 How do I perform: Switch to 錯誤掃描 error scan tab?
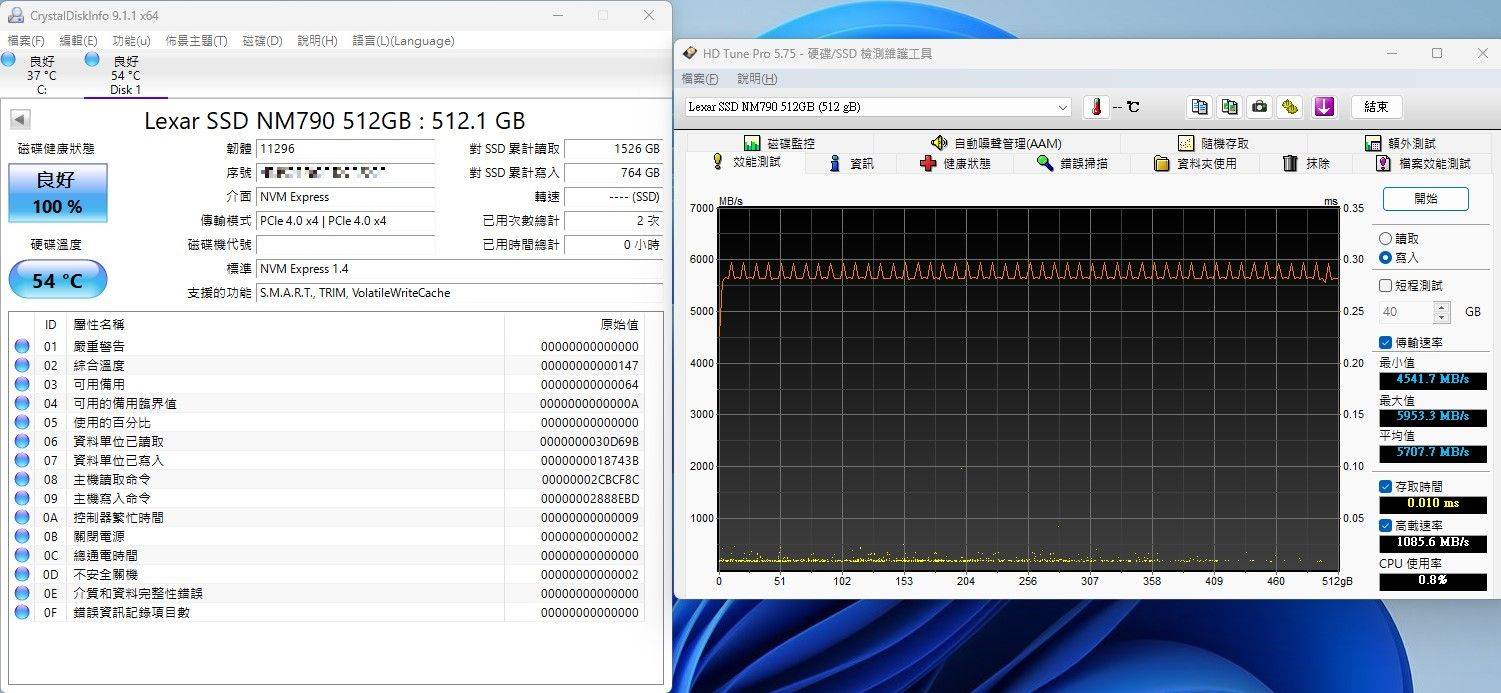coord(1071,163)
